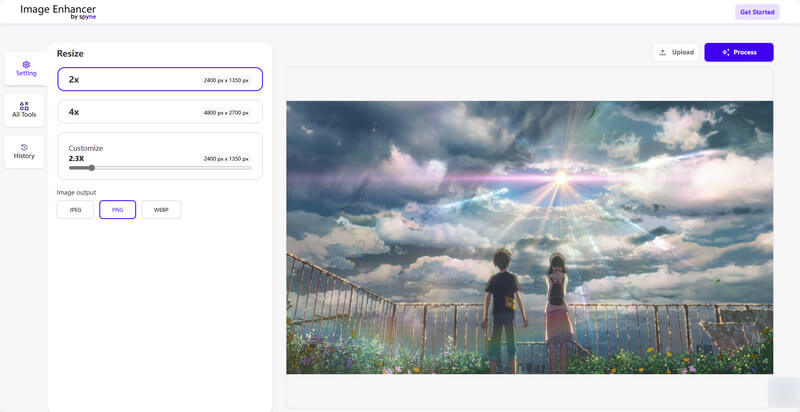This screenshot has width=800, height=412.
Task: Click the Upload arrow icon
Action: point(663,52)
